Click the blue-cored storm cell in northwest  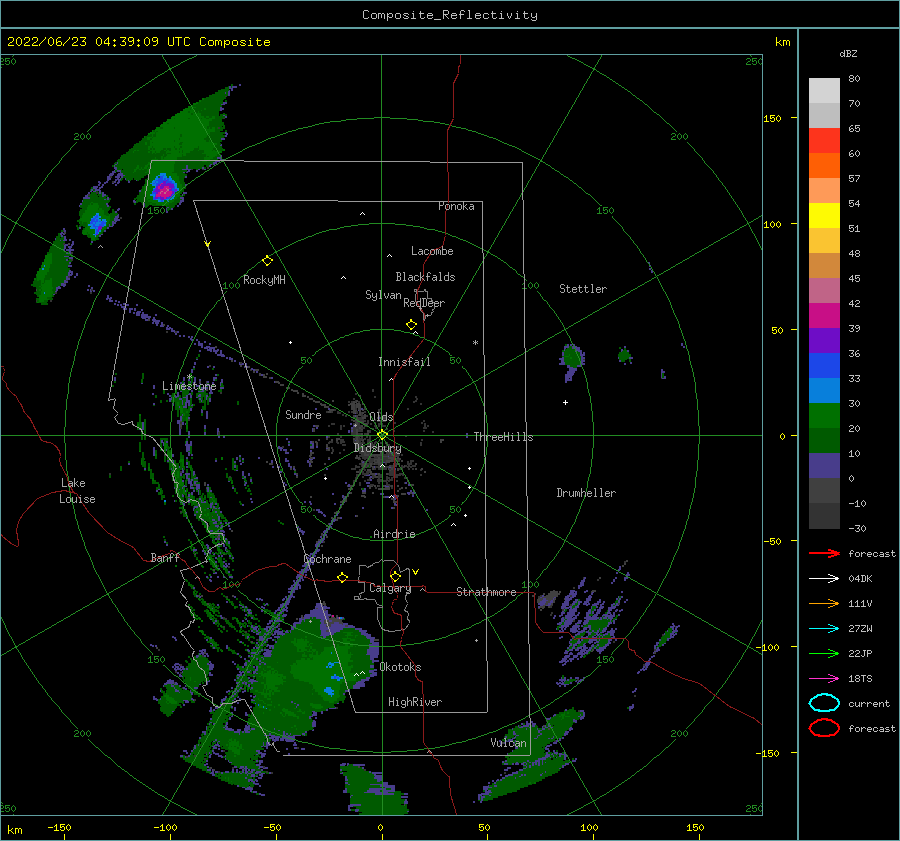coord(96,222)
